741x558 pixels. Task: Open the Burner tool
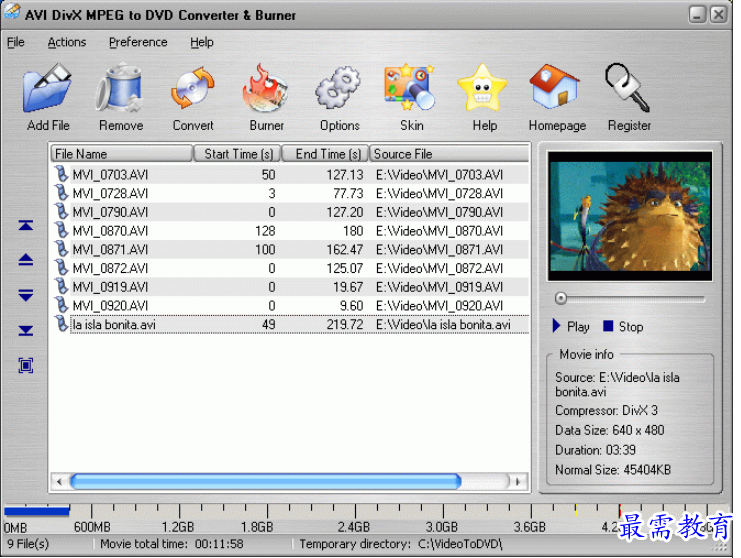pos(266,89)
